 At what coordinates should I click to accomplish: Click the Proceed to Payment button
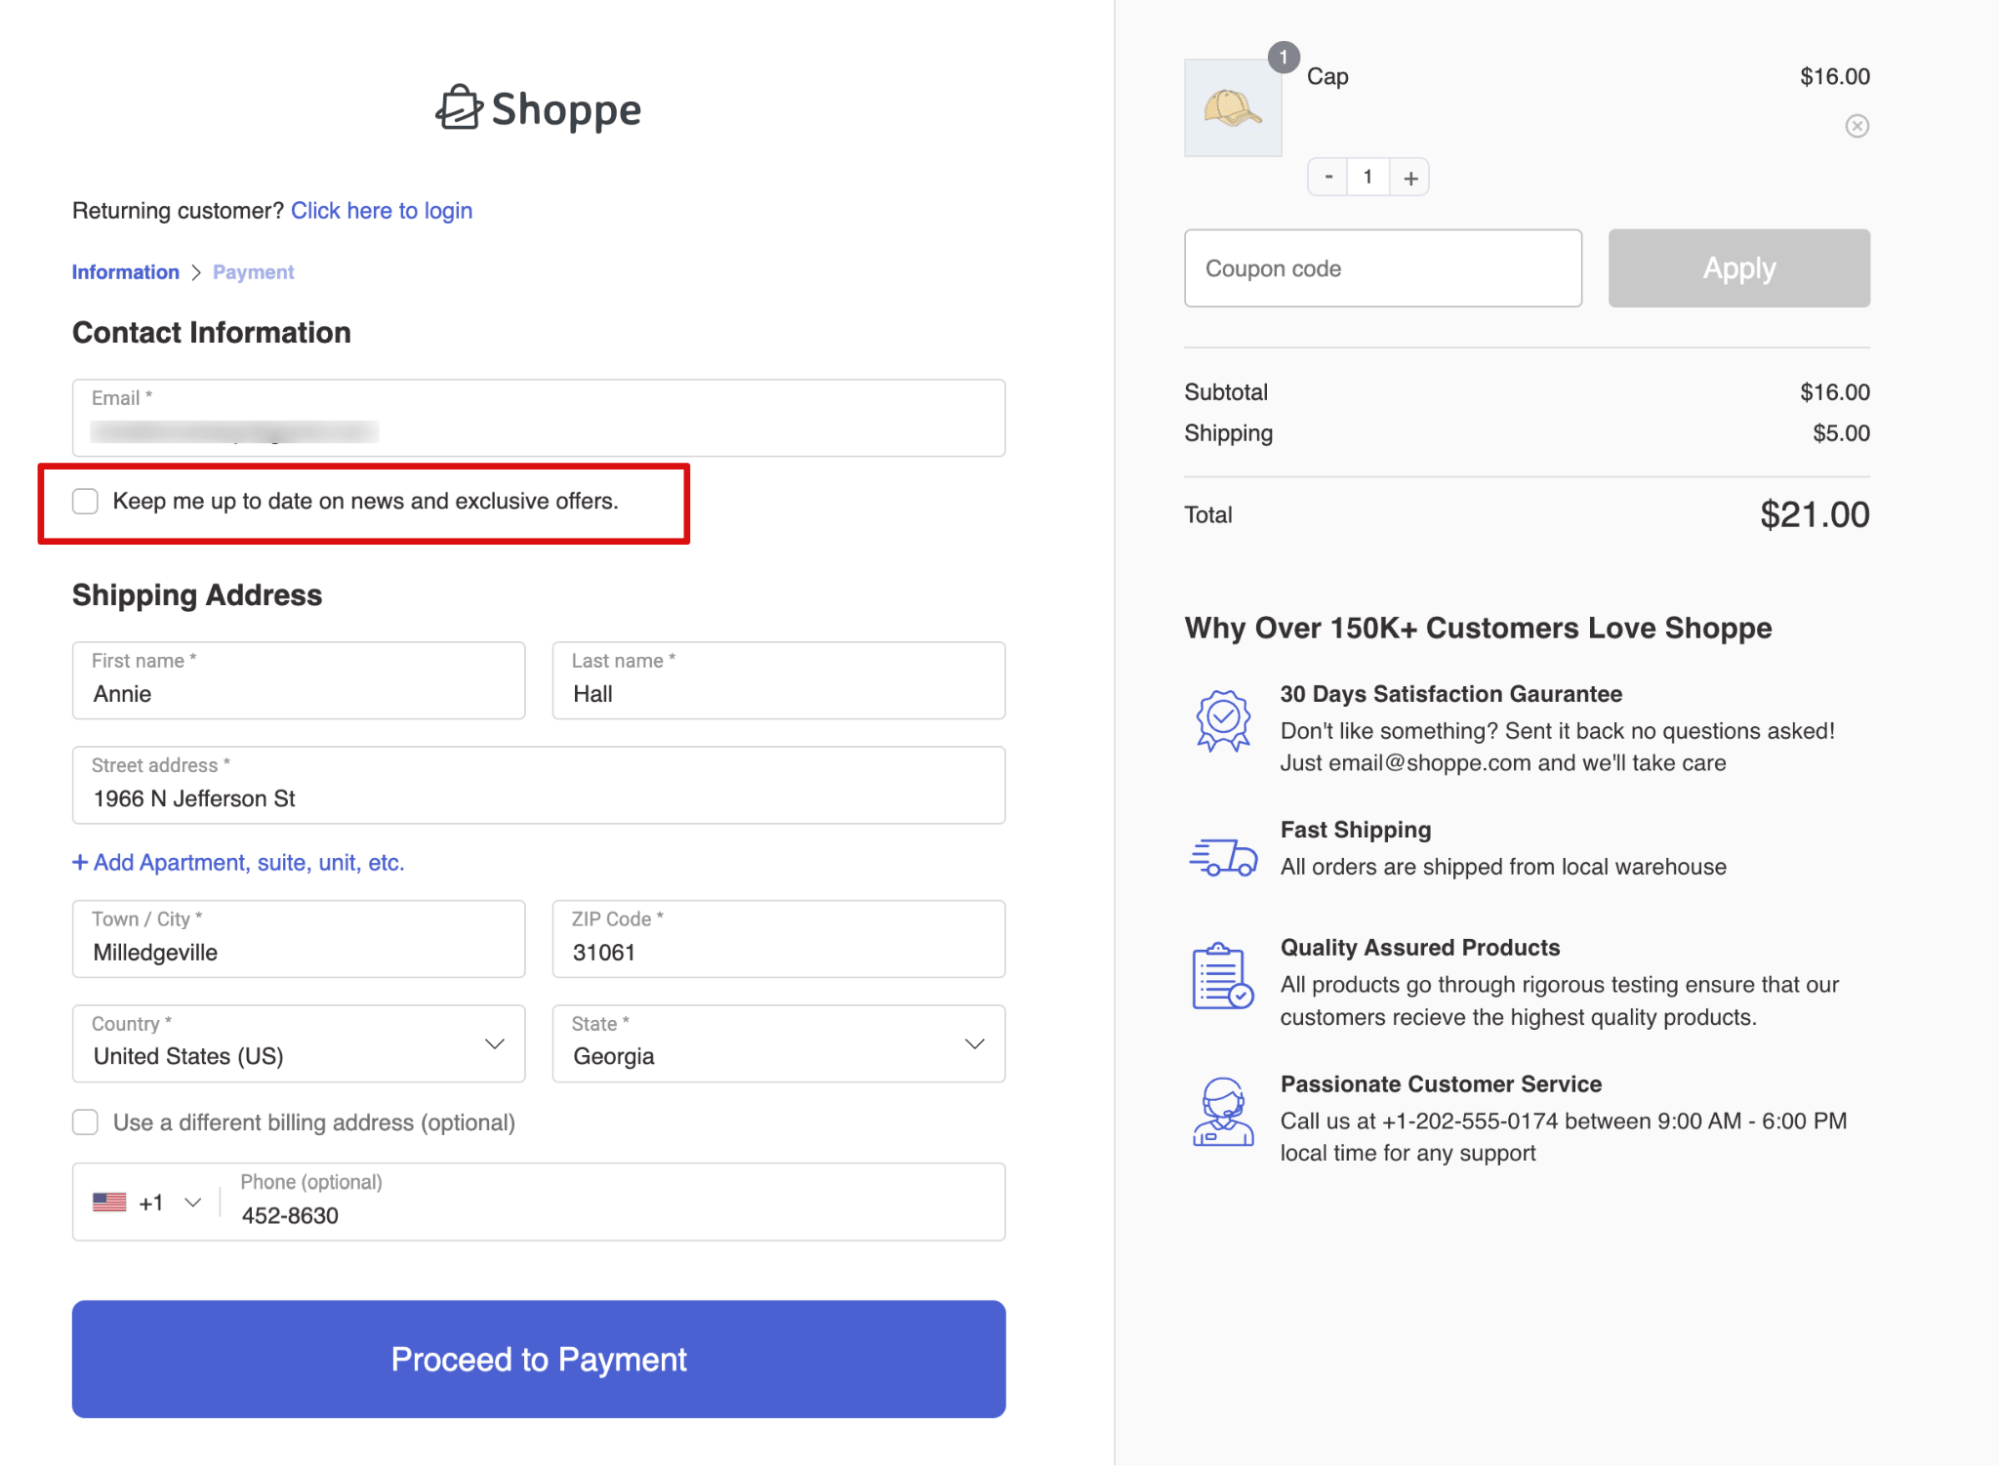click(539, 1359)
